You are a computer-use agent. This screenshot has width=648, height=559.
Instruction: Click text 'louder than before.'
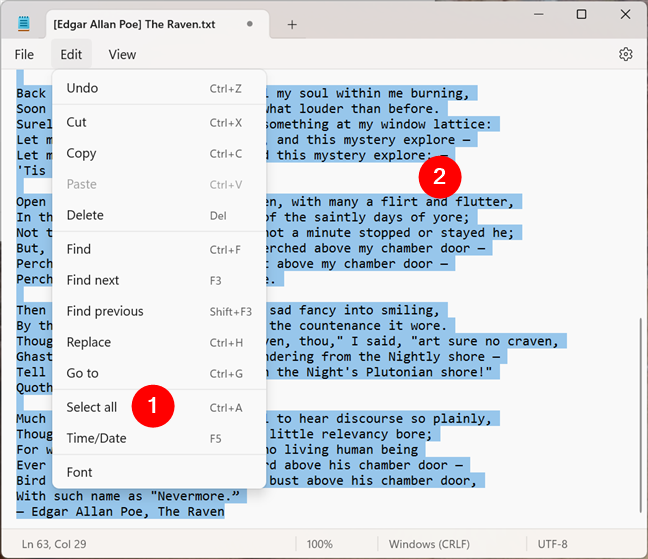tap(369, 109)
